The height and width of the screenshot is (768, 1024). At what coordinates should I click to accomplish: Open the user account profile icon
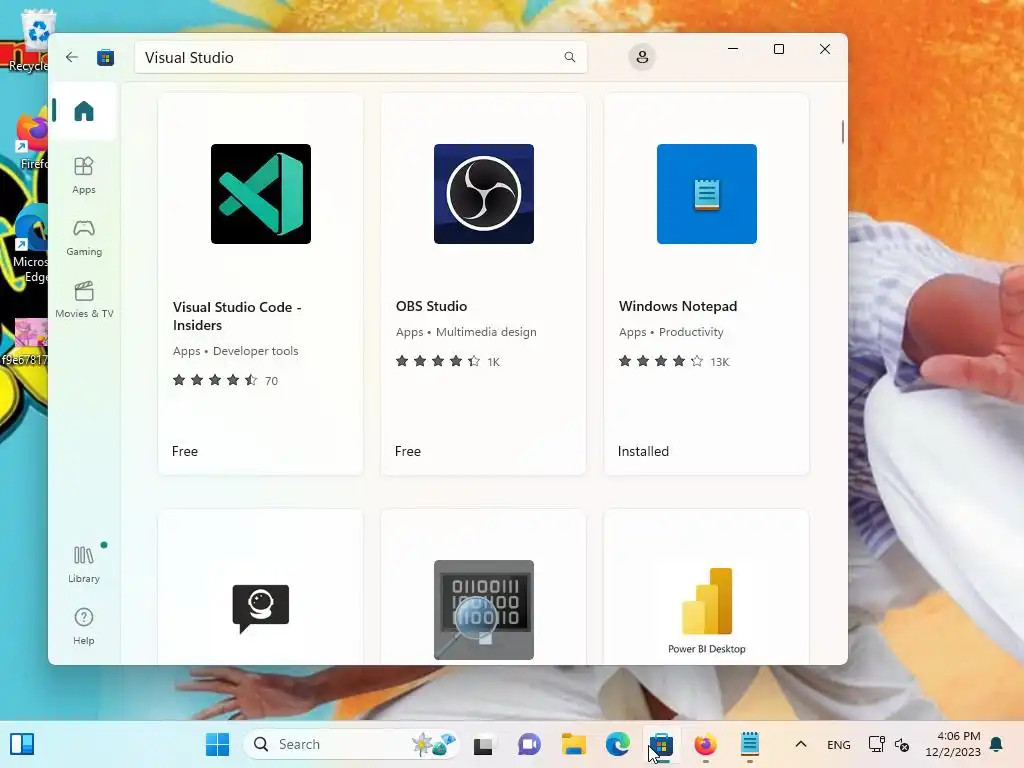click(x=642, y=57)
